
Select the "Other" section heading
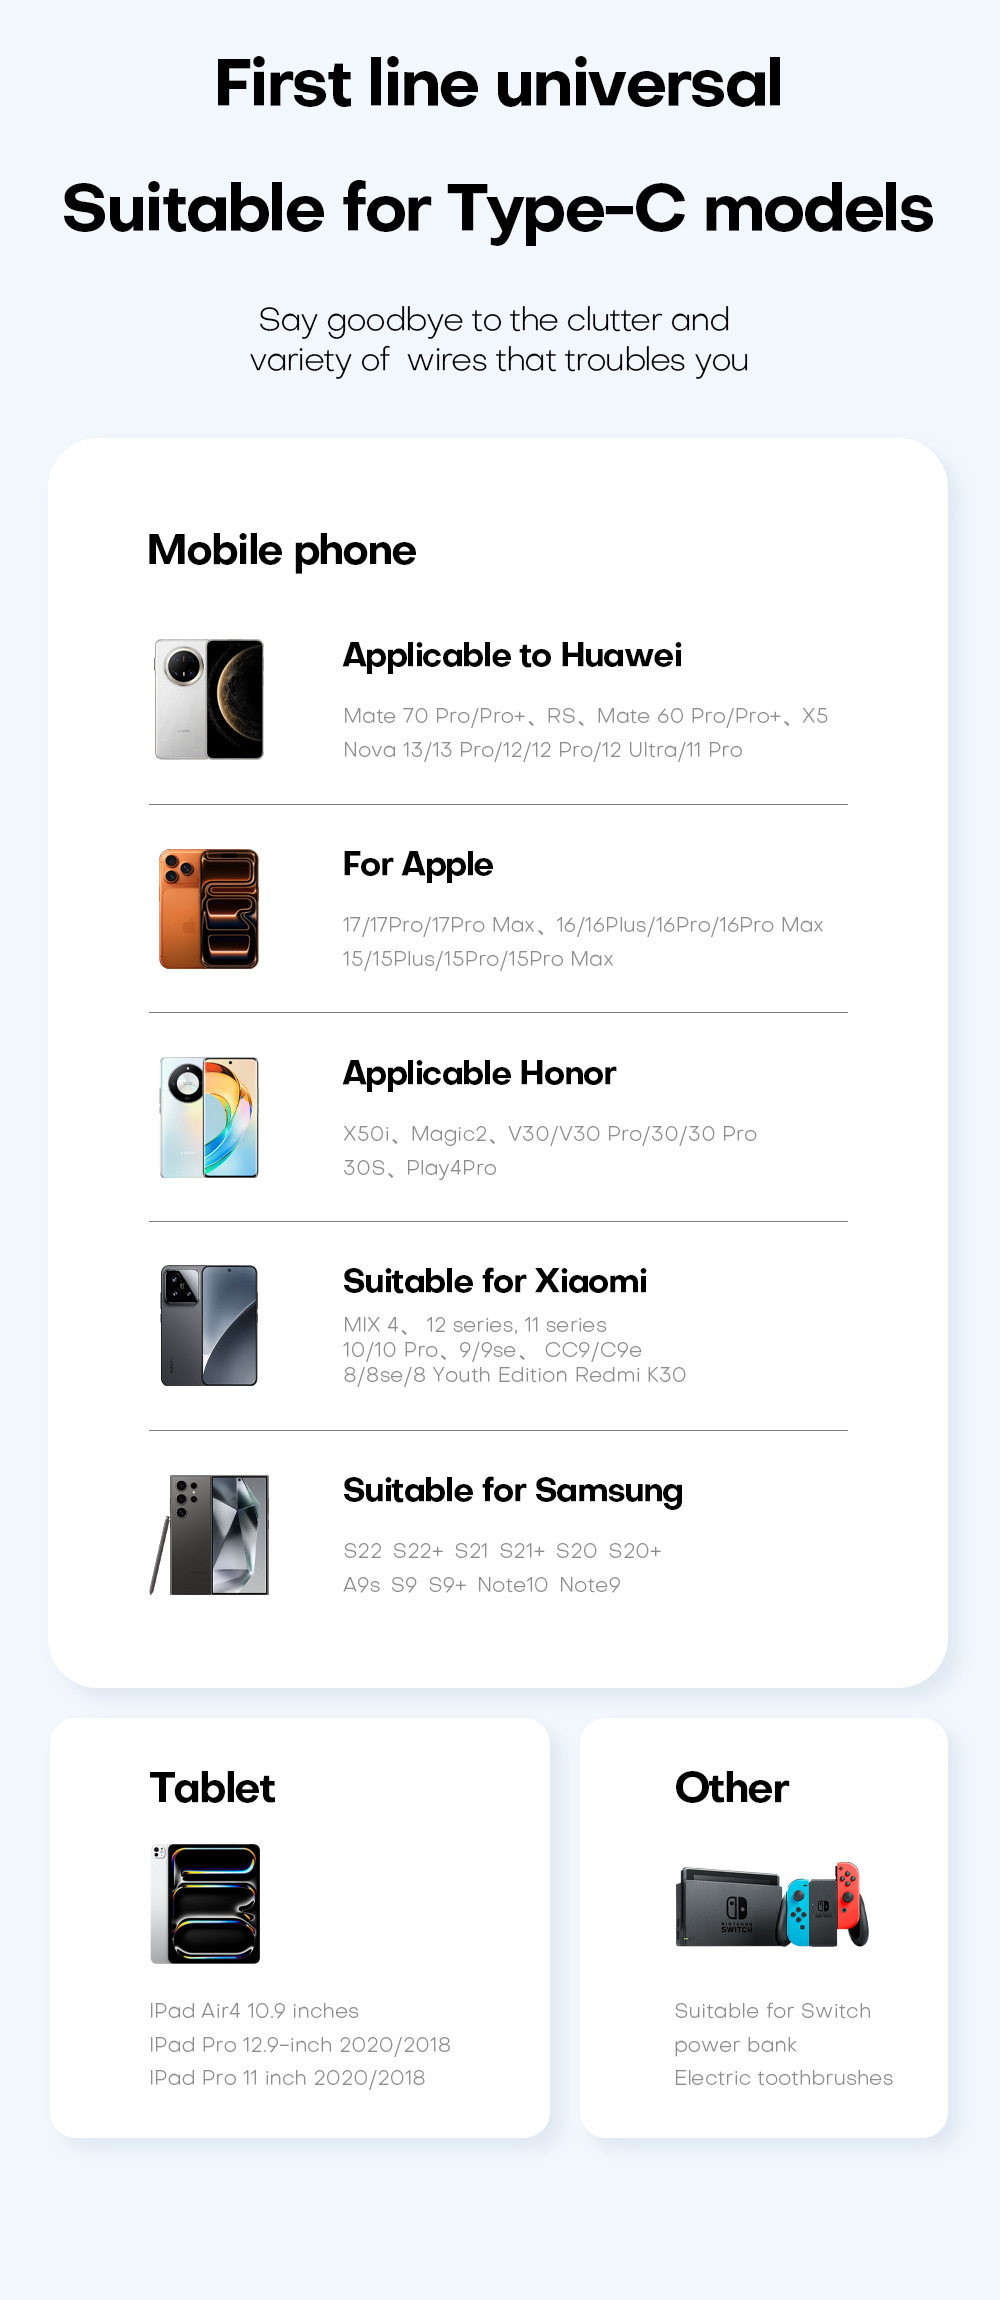pyautogui.click(x=732, y=1788)
